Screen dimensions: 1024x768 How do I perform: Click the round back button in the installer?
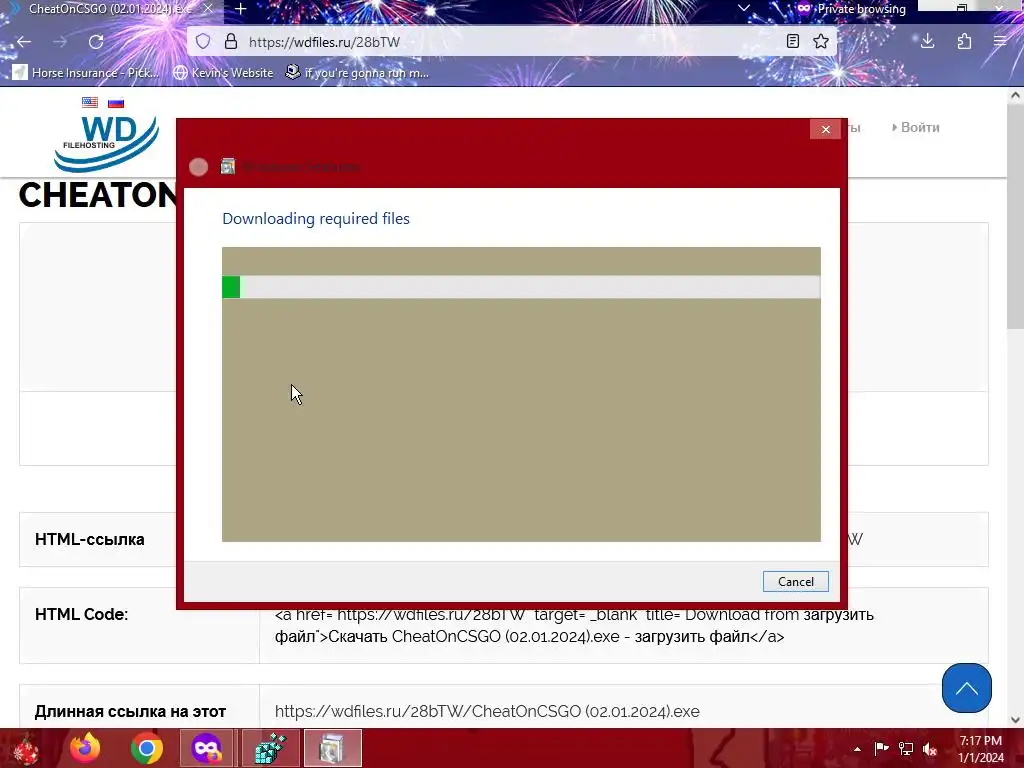tap(199, 167)
